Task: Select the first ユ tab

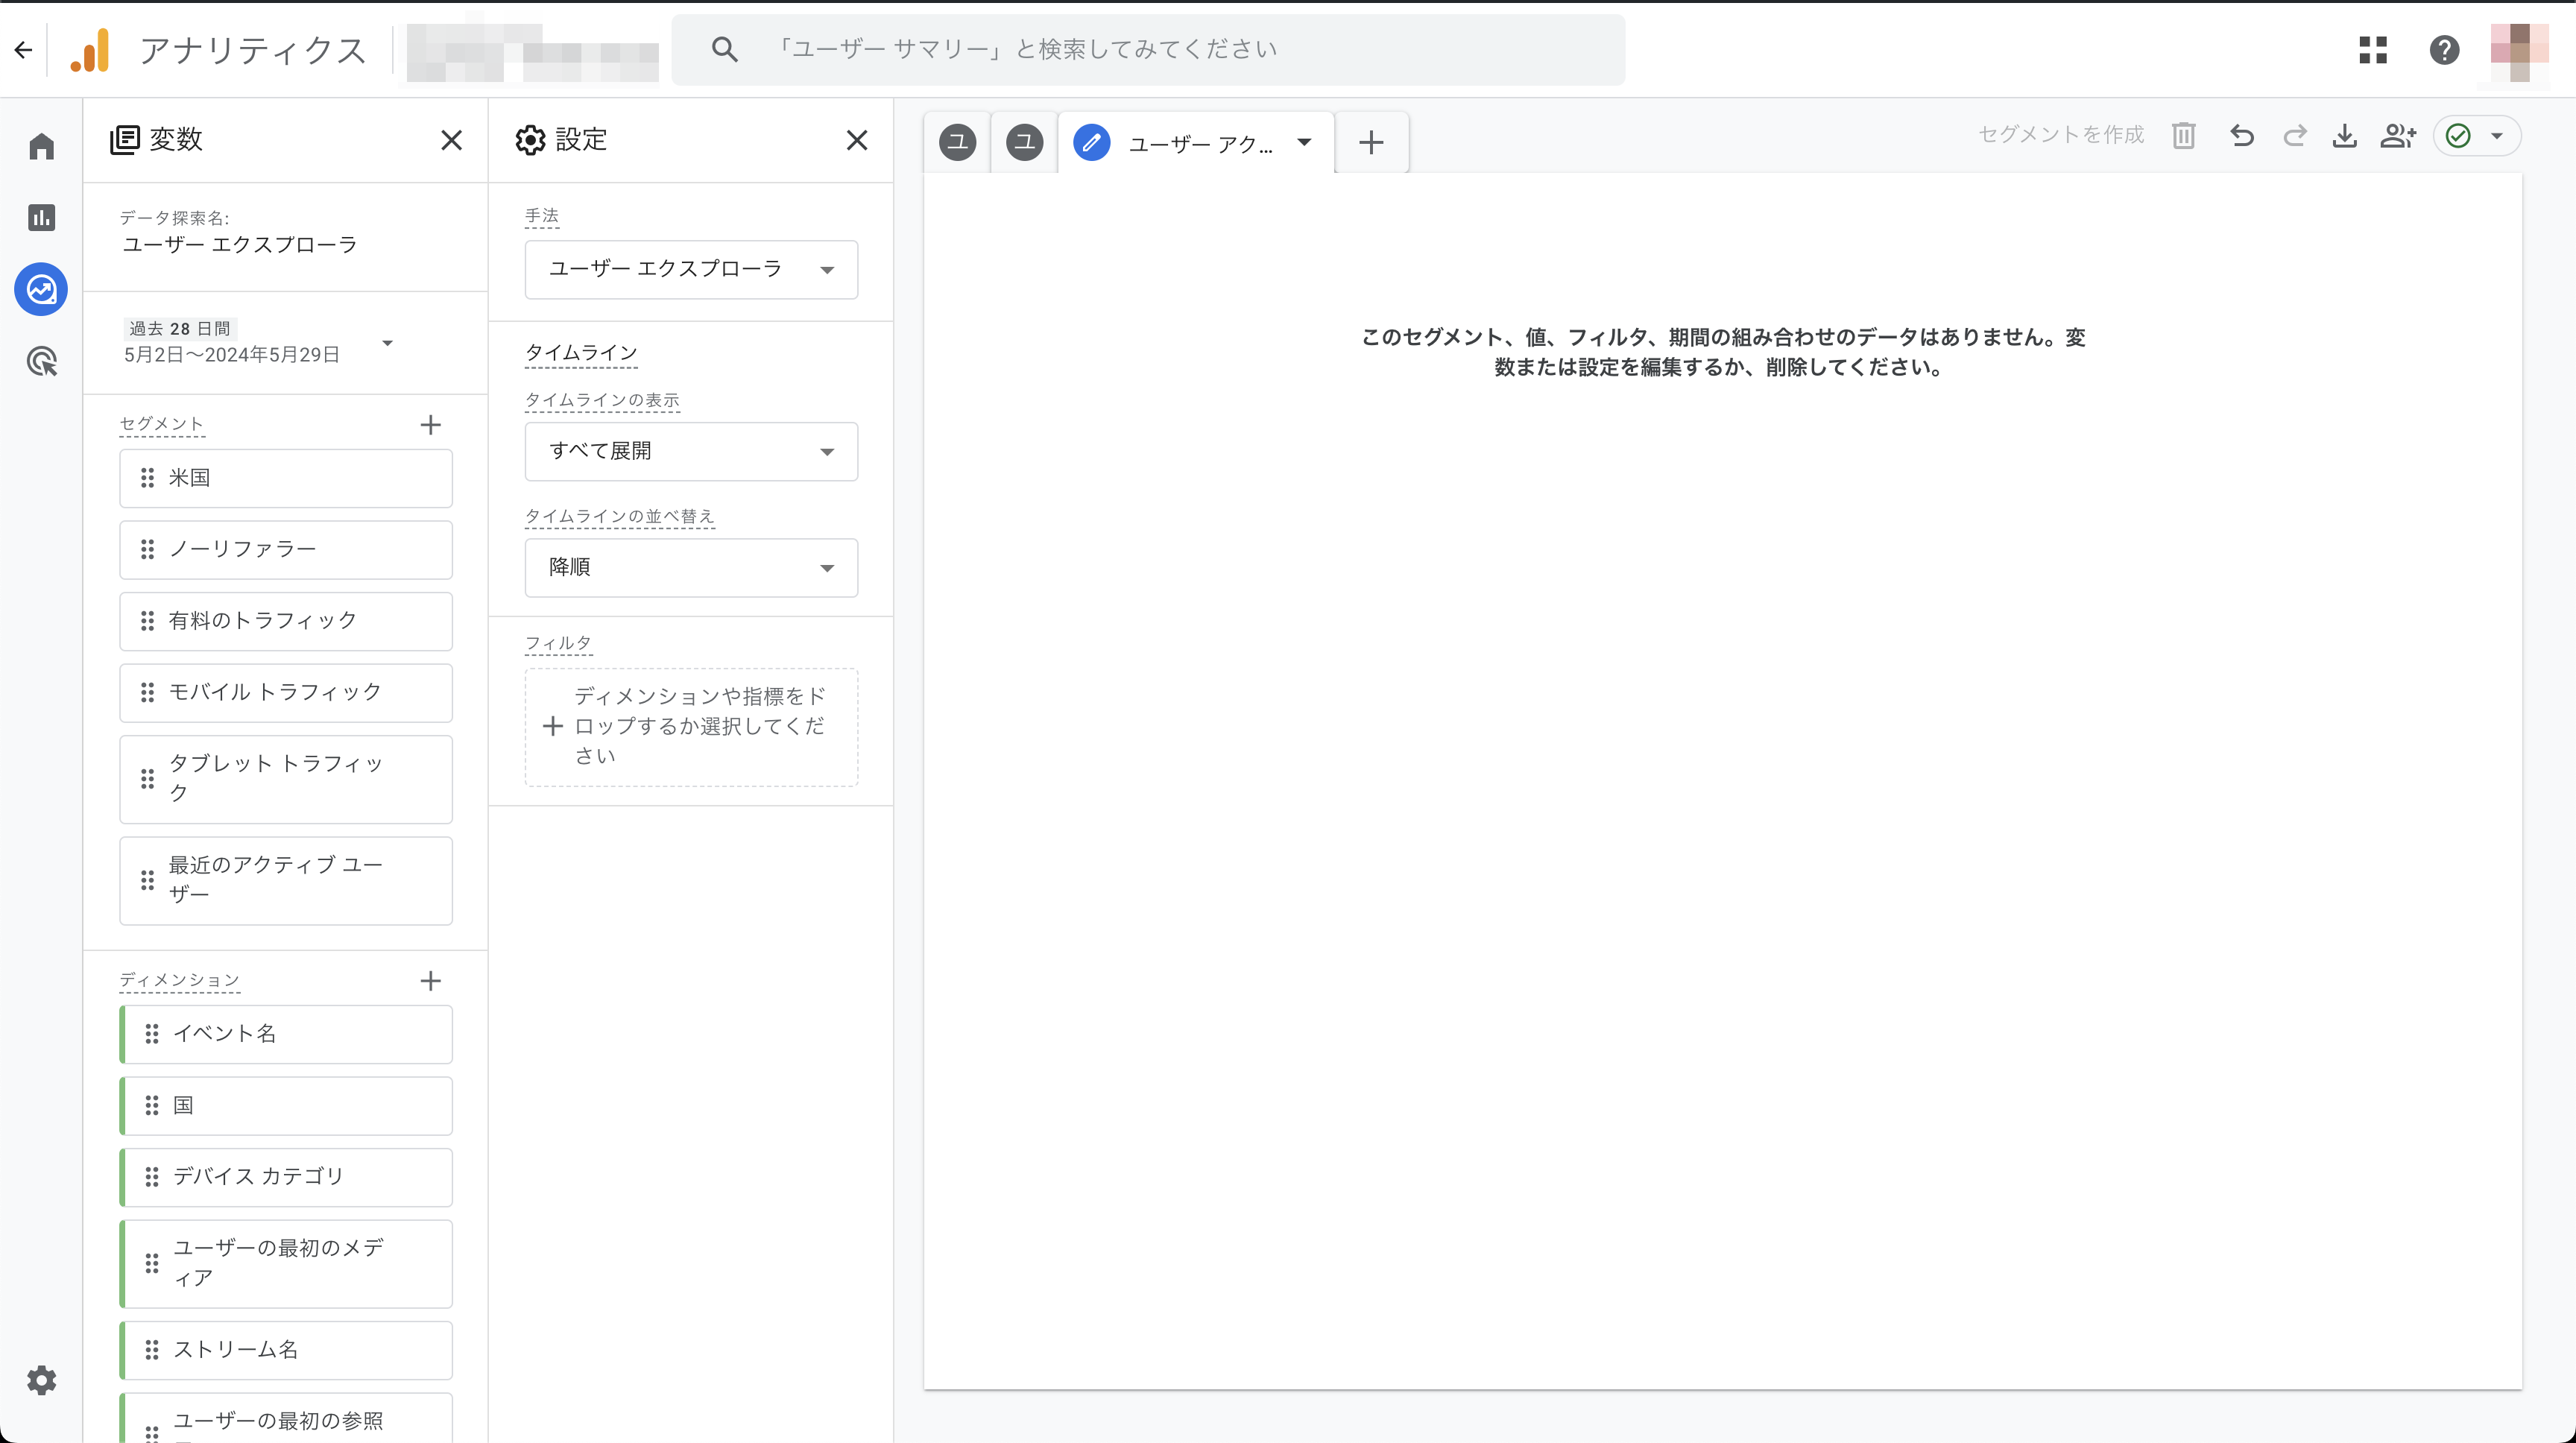Action: click(957, 142)
